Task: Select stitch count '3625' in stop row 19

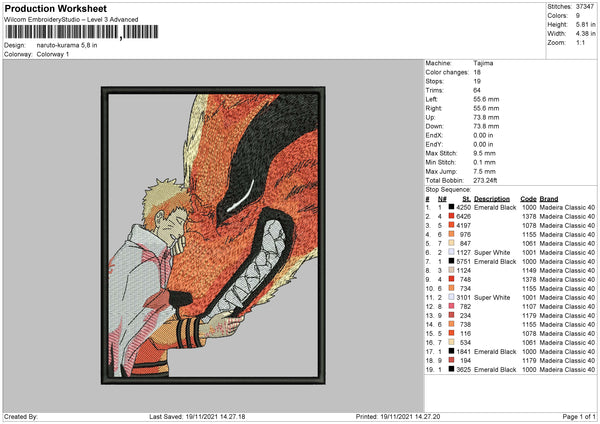Action: [463, 370]
